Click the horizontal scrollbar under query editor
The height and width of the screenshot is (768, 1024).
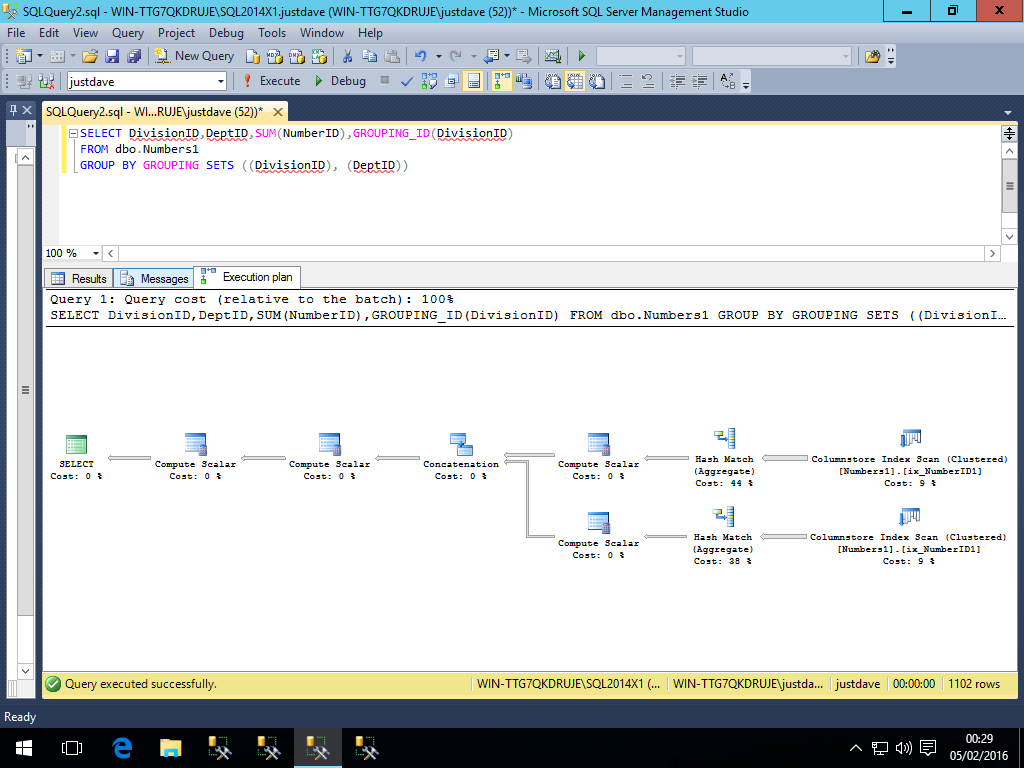548,254
